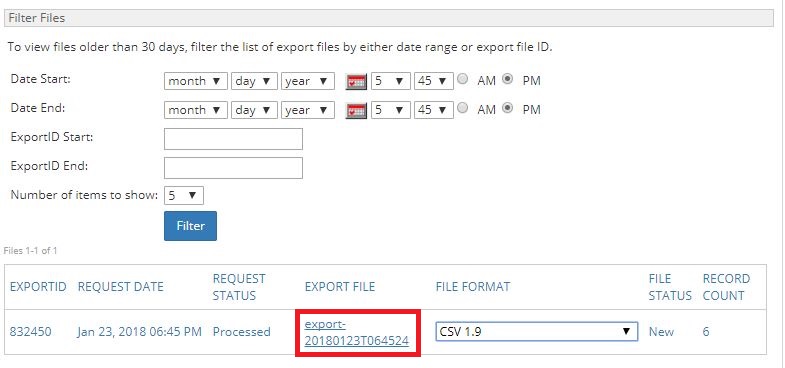Click the Jan 23, 2018 06:45 PM cell
785x368 pixels.
click(x=140, y=332)
